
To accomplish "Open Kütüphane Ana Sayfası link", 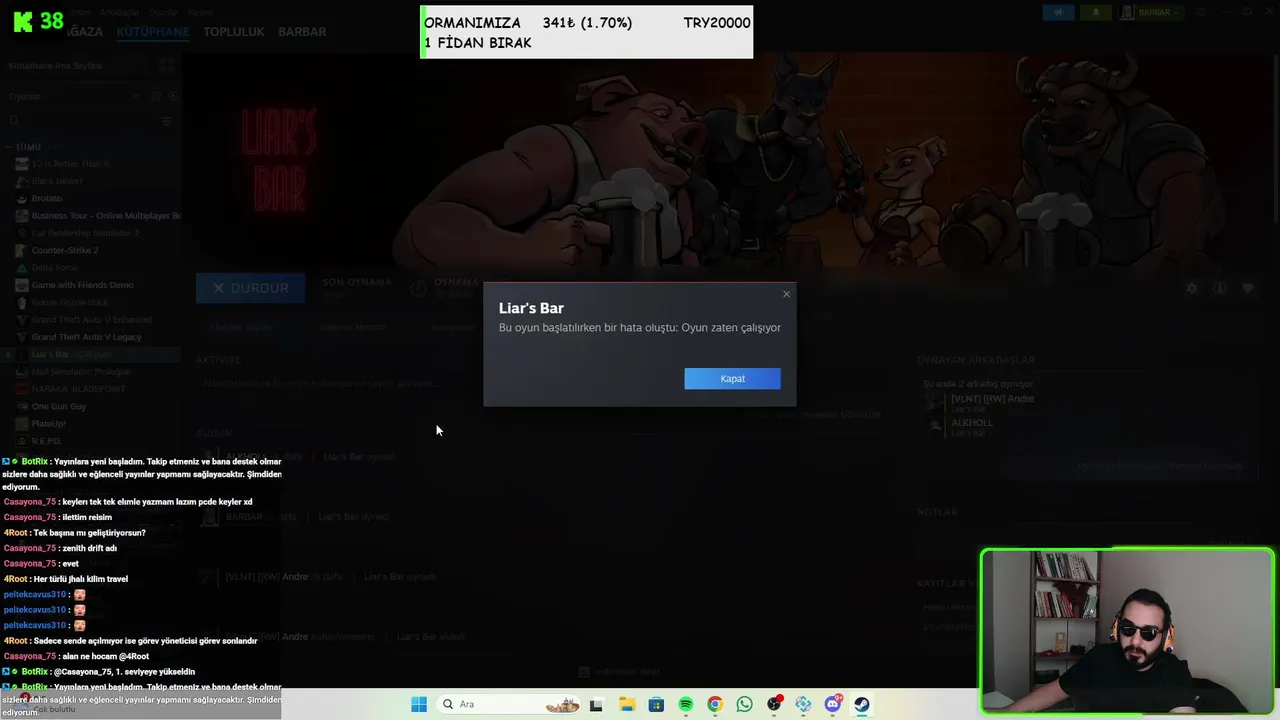I will (55, 66).
